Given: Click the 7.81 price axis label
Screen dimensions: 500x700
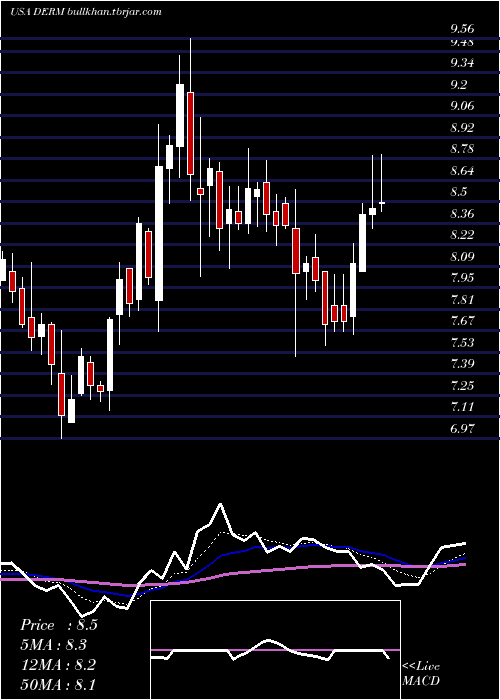Looking at the screenshot, I should coord(462,299).
